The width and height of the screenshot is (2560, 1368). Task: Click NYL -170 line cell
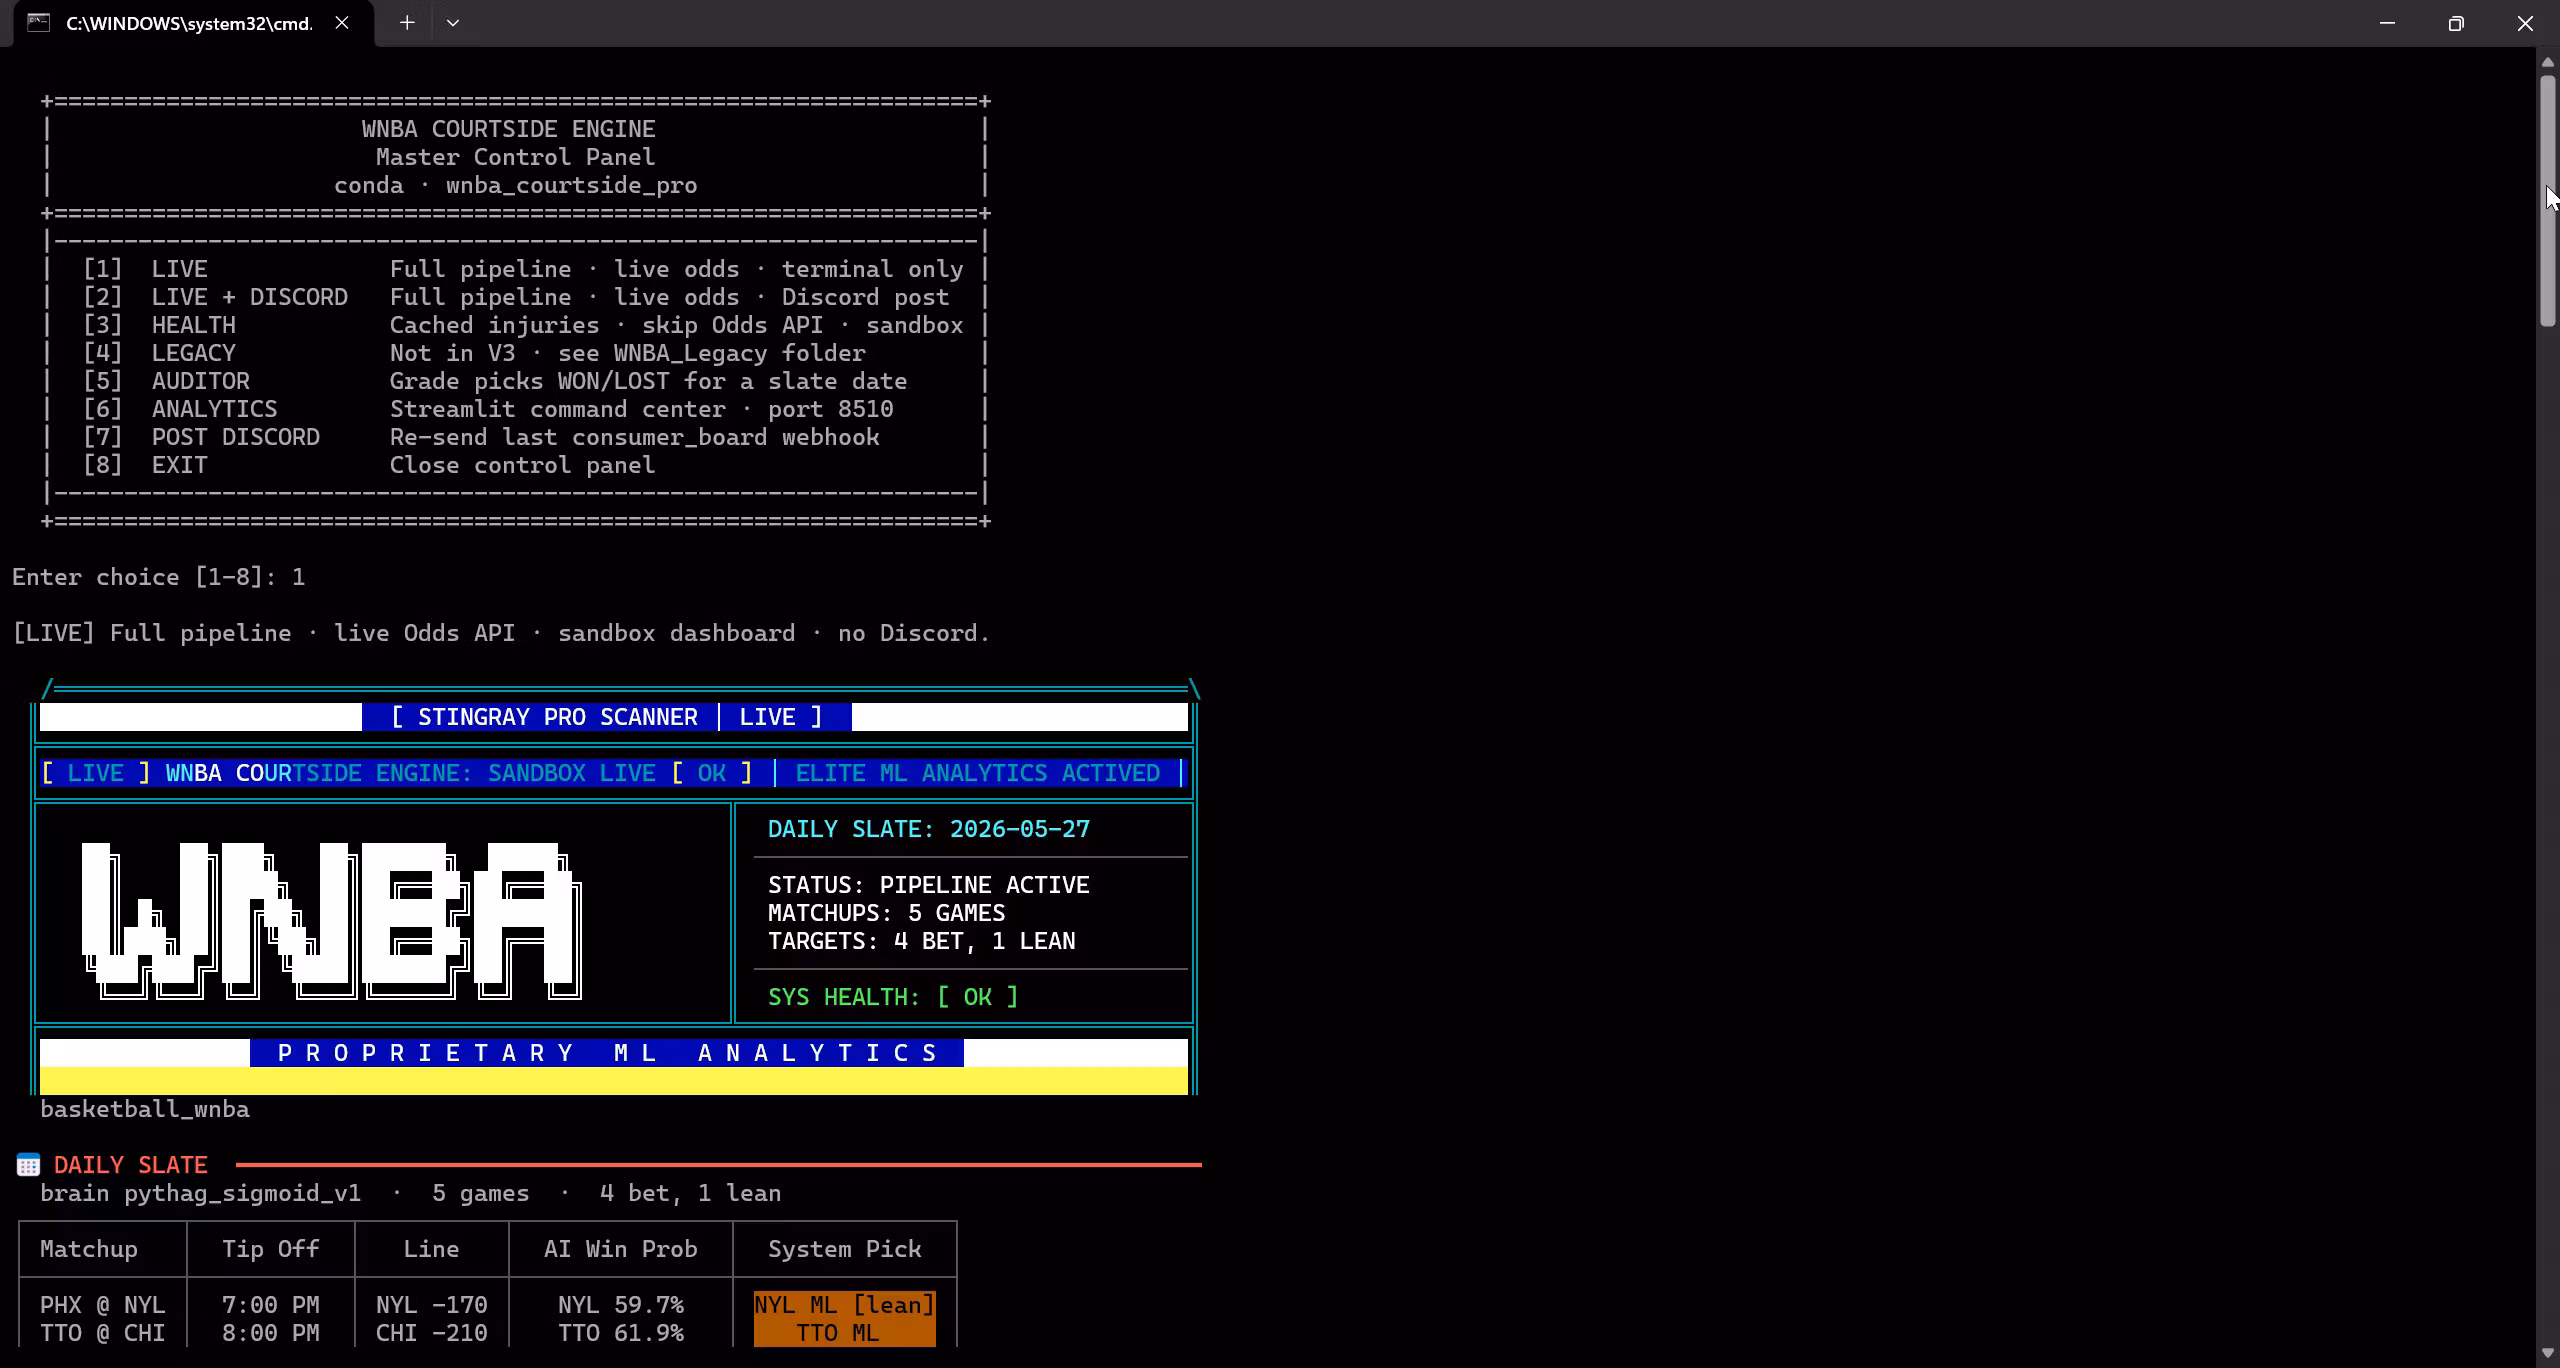pos(432,1305)
